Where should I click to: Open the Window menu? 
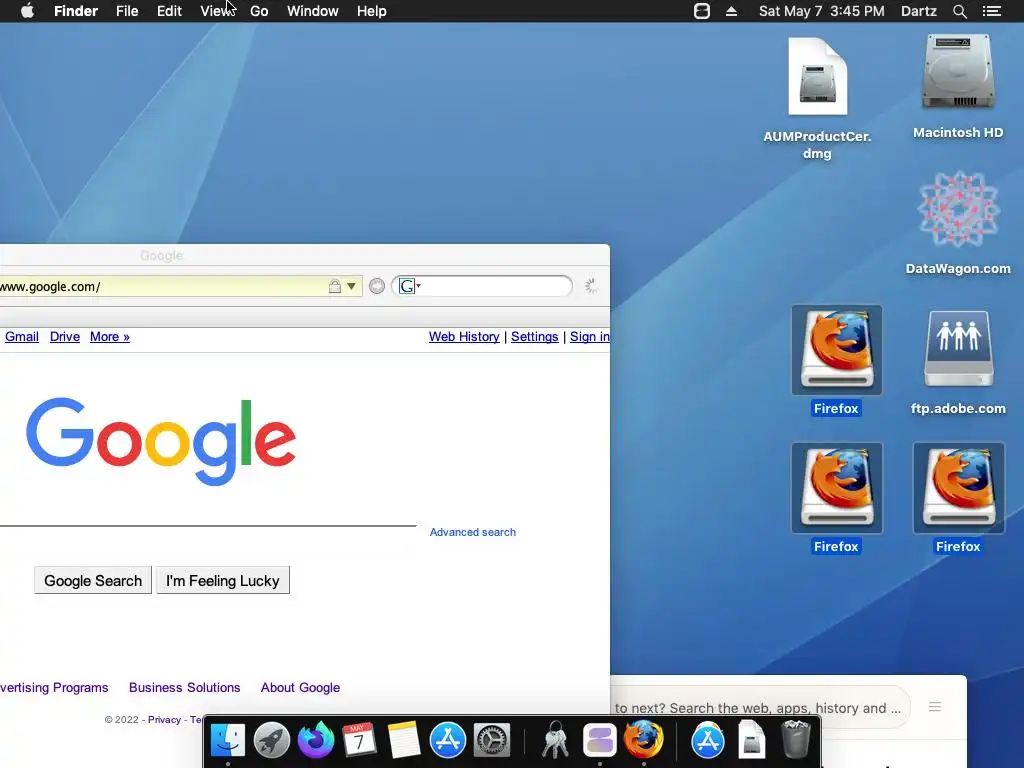[313, 11]
